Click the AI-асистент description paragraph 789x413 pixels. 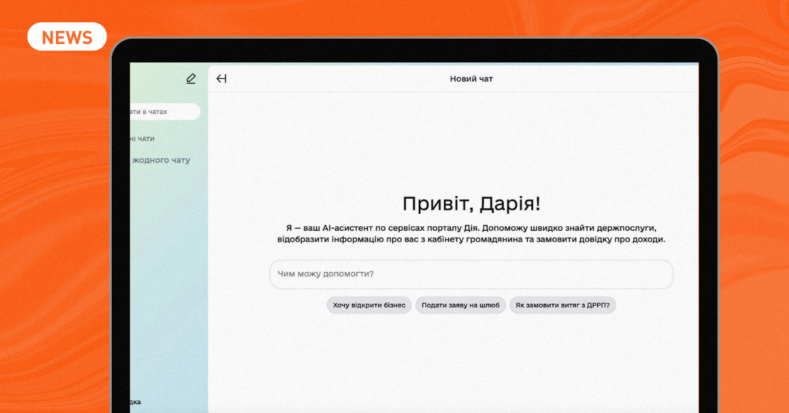[x=471, y=233]
